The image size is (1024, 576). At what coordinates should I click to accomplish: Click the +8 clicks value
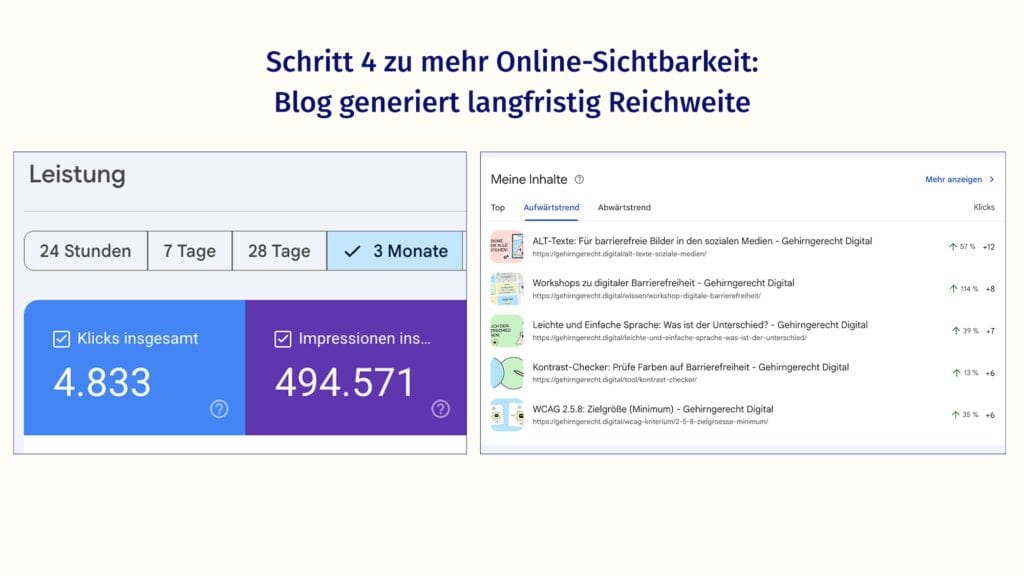tap(990, 289)
